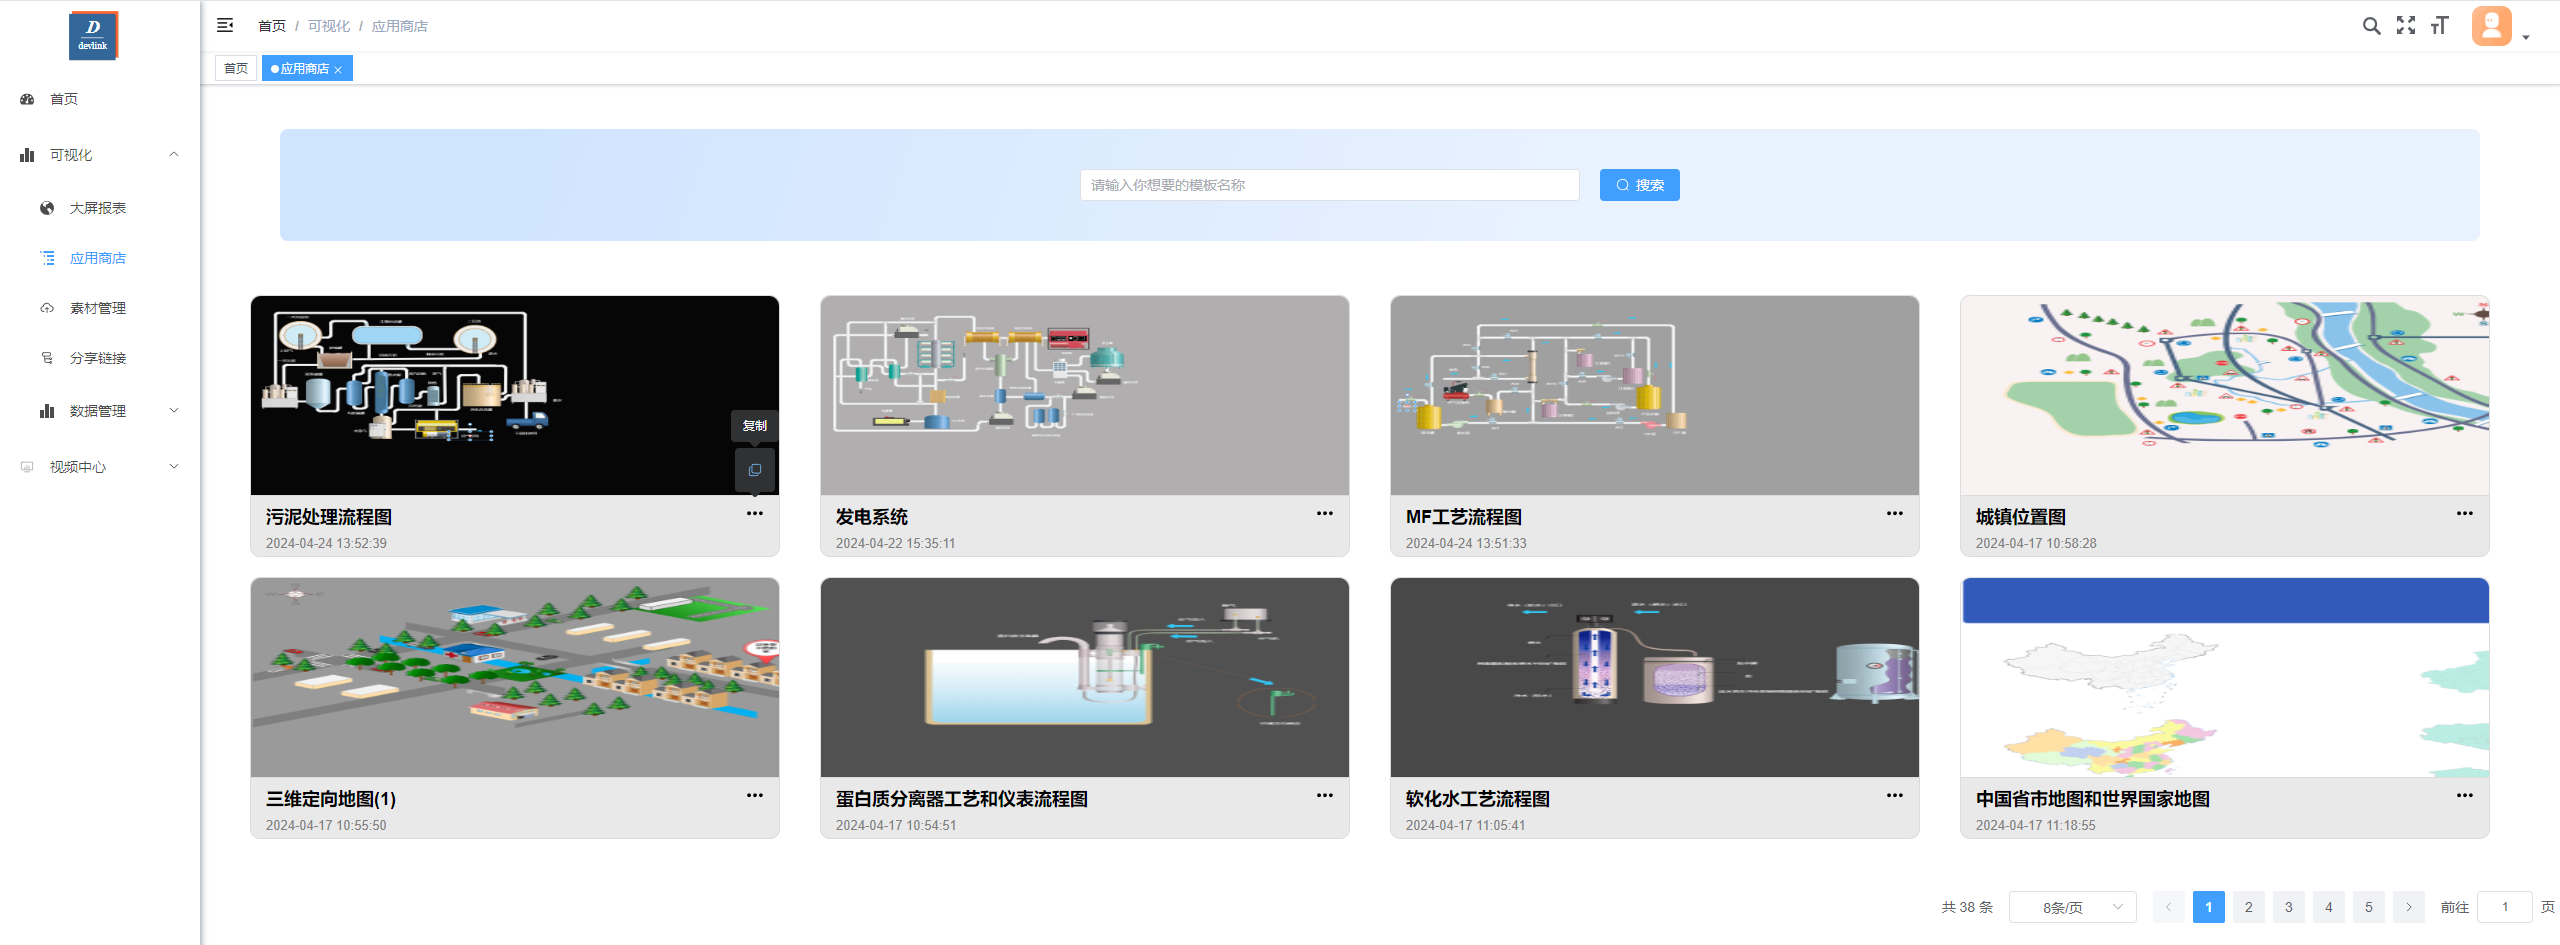2560x945 pixels.
Task: Click the 首页 breadcrumb link
Action: tap(272, 26)
